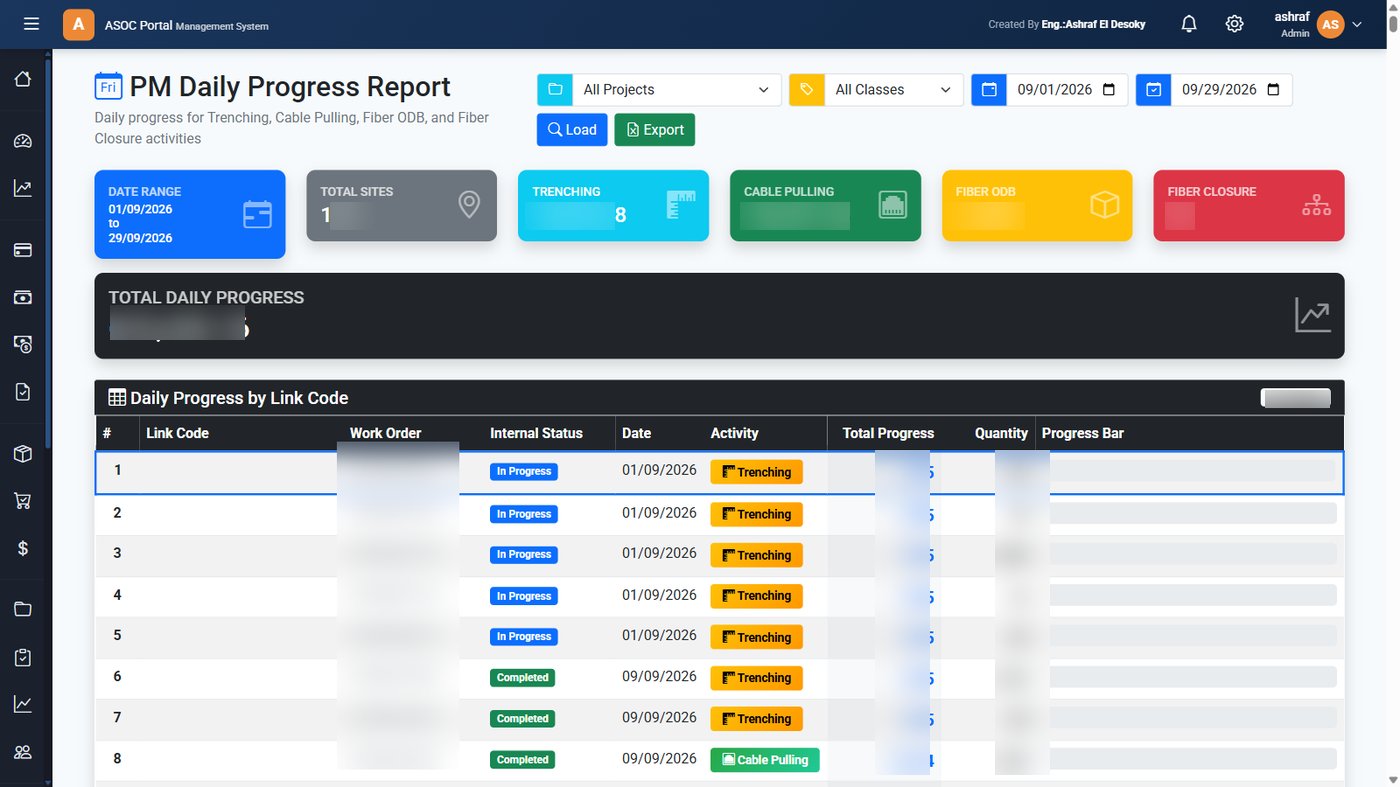Open the dashboard gauge sidebar icon

pyautogui.click(x=23, y=141)
